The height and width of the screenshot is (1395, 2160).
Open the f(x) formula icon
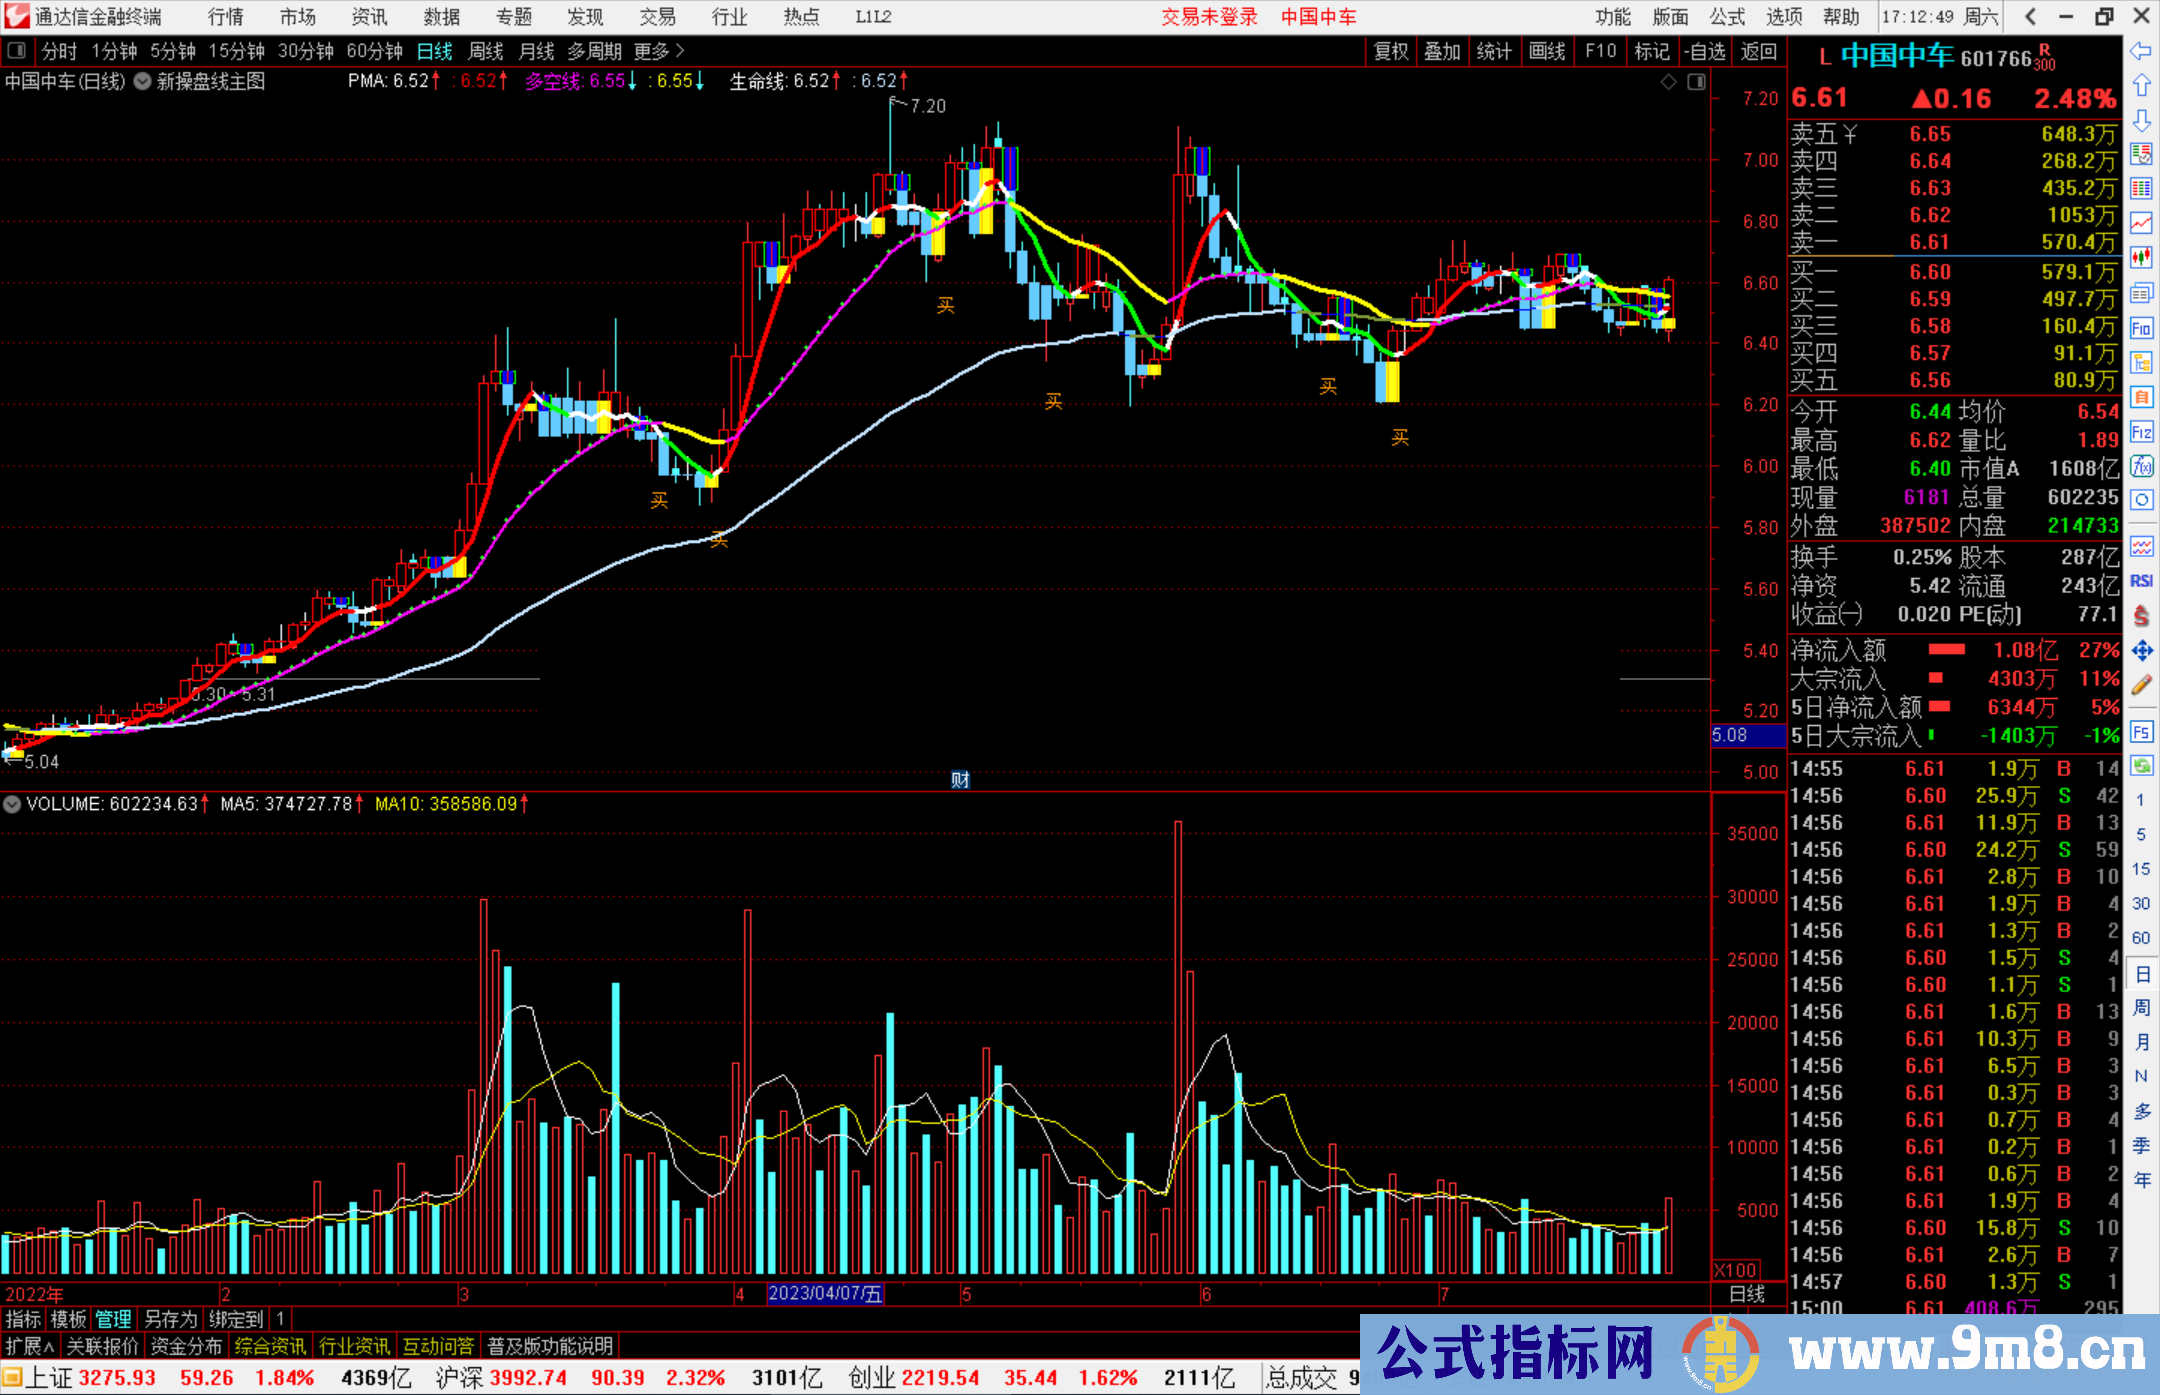click(x=2141, y=466)
